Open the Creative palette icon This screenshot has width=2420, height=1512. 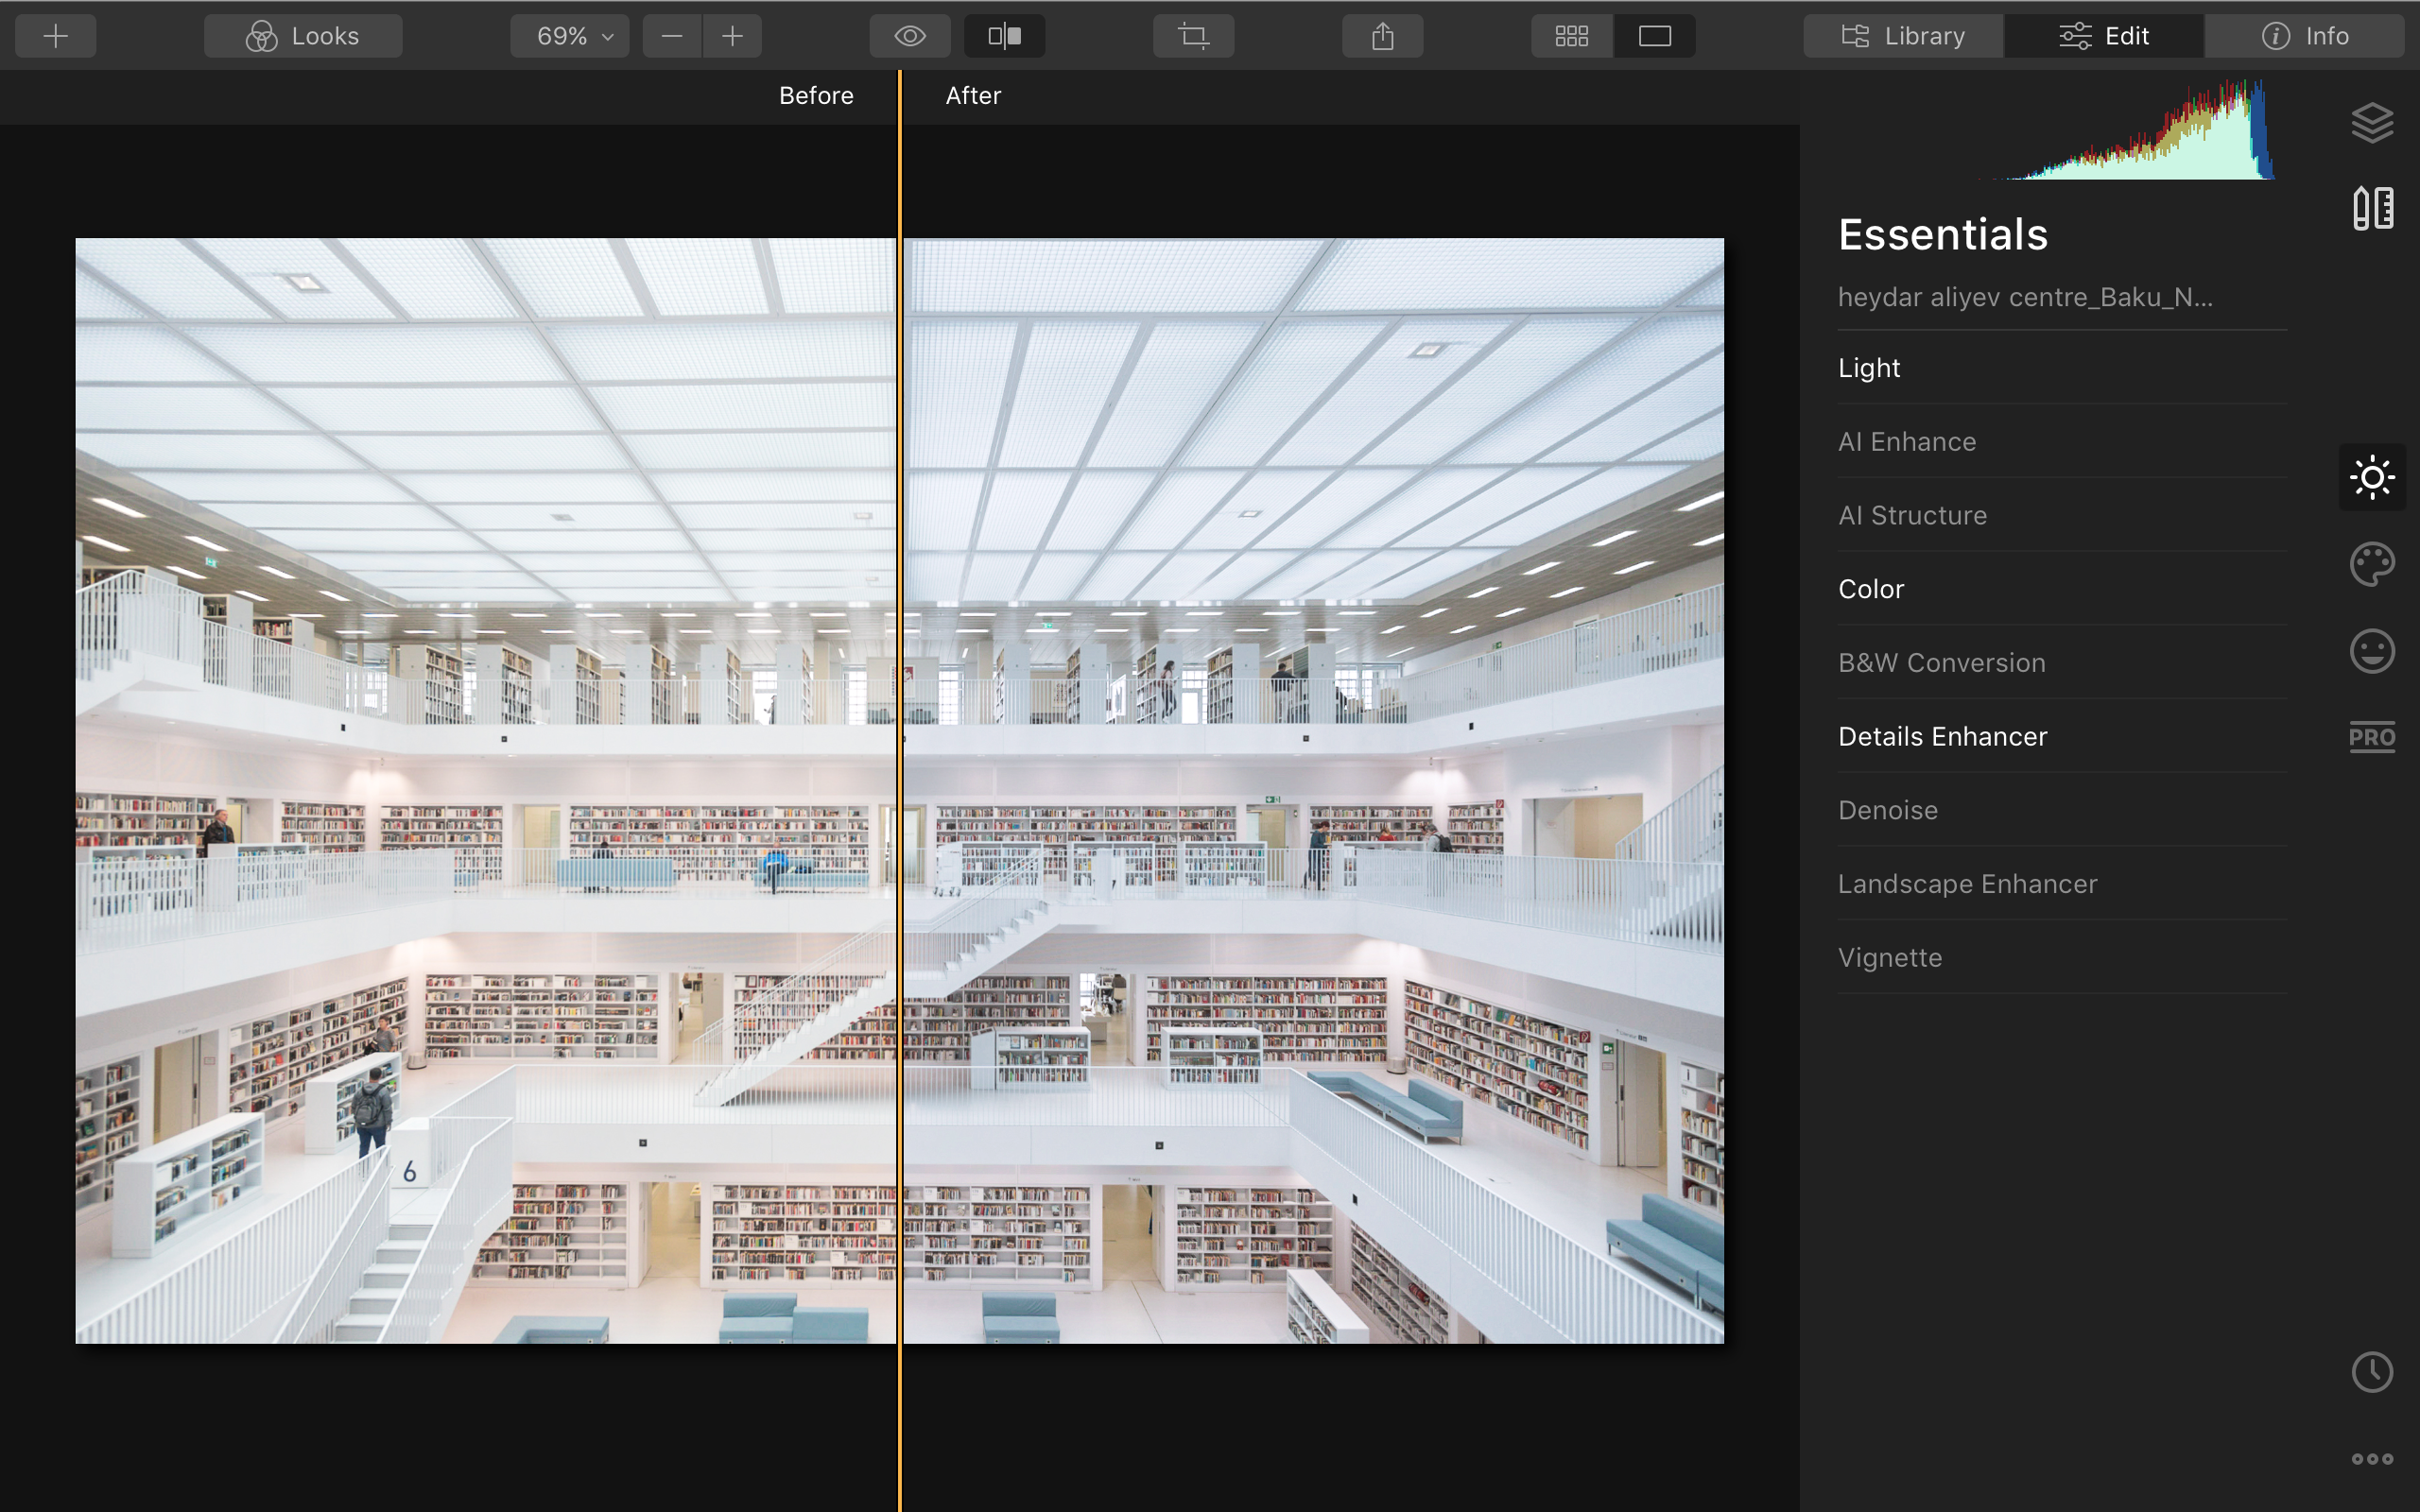(2372, 564)
